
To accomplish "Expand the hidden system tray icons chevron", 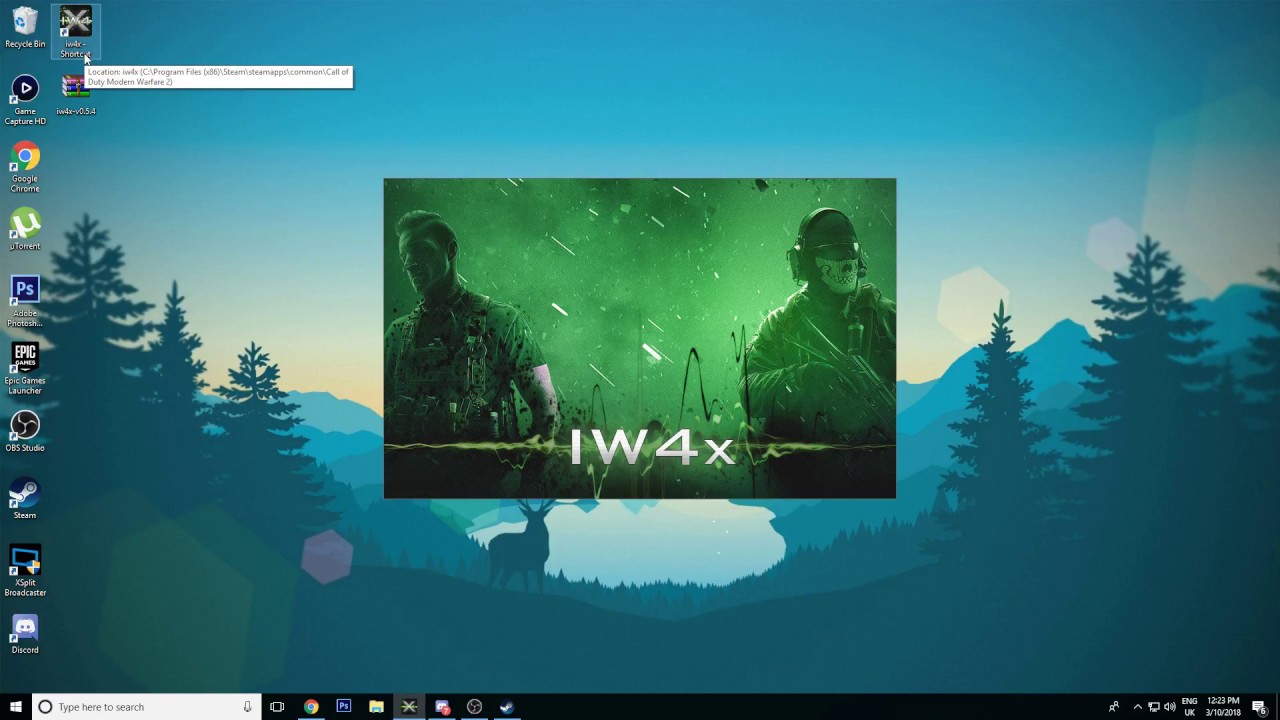I will pos(1137,707).
